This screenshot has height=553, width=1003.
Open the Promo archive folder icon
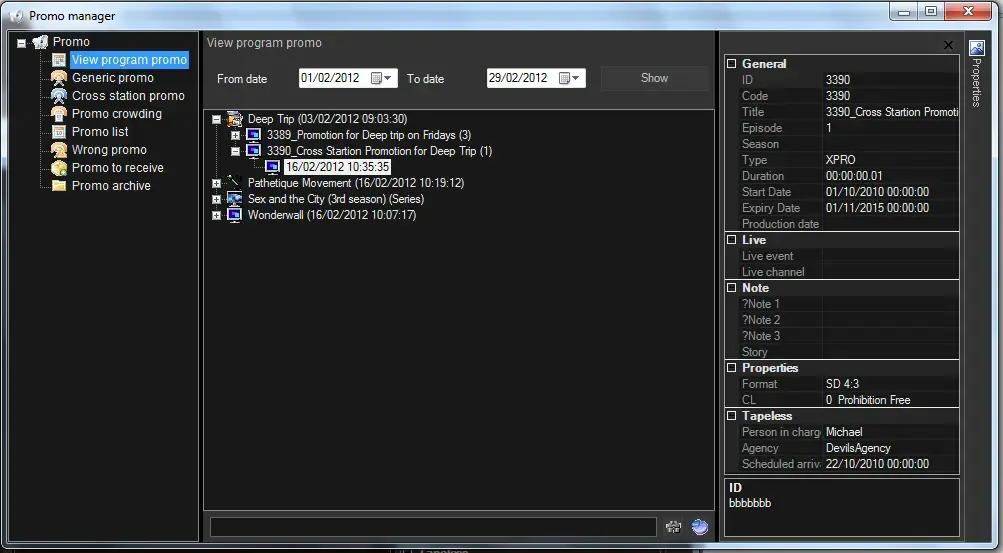pyautogui.click(x=59, y=186)
